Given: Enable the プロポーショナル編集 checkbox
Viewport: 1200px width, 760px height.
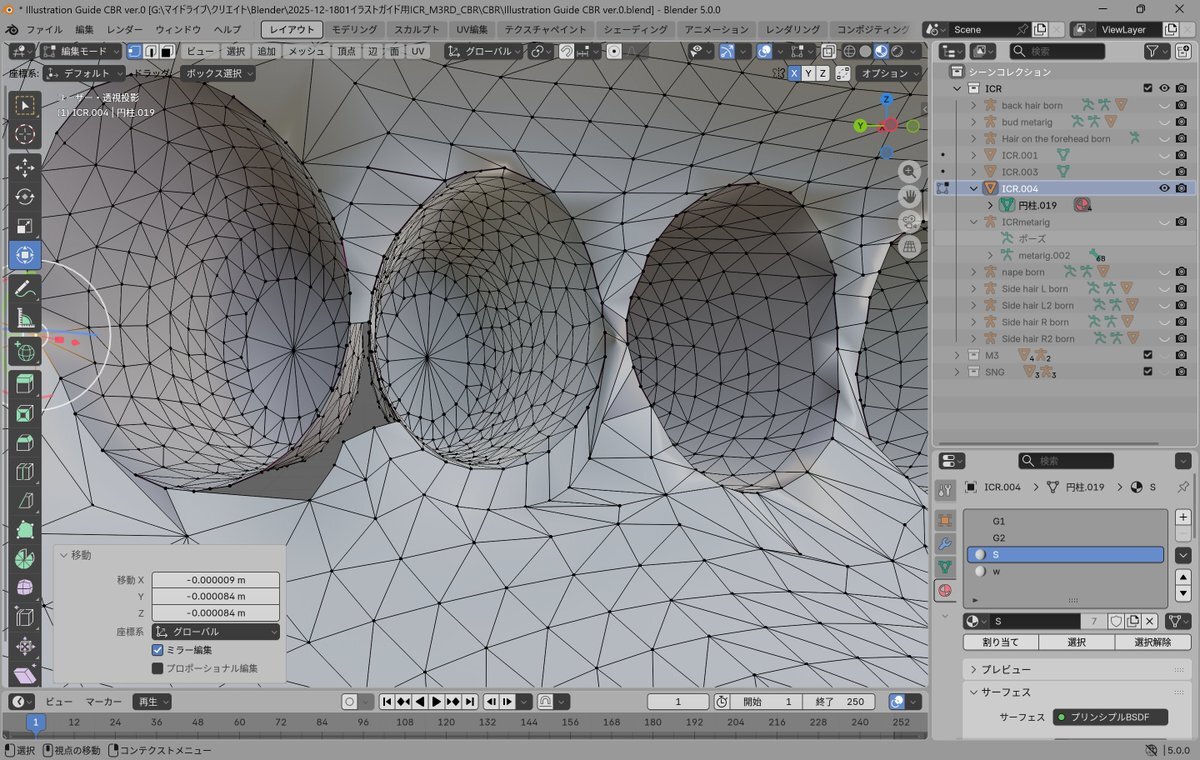Looking at the screenshot, I should tap(157, 668).
